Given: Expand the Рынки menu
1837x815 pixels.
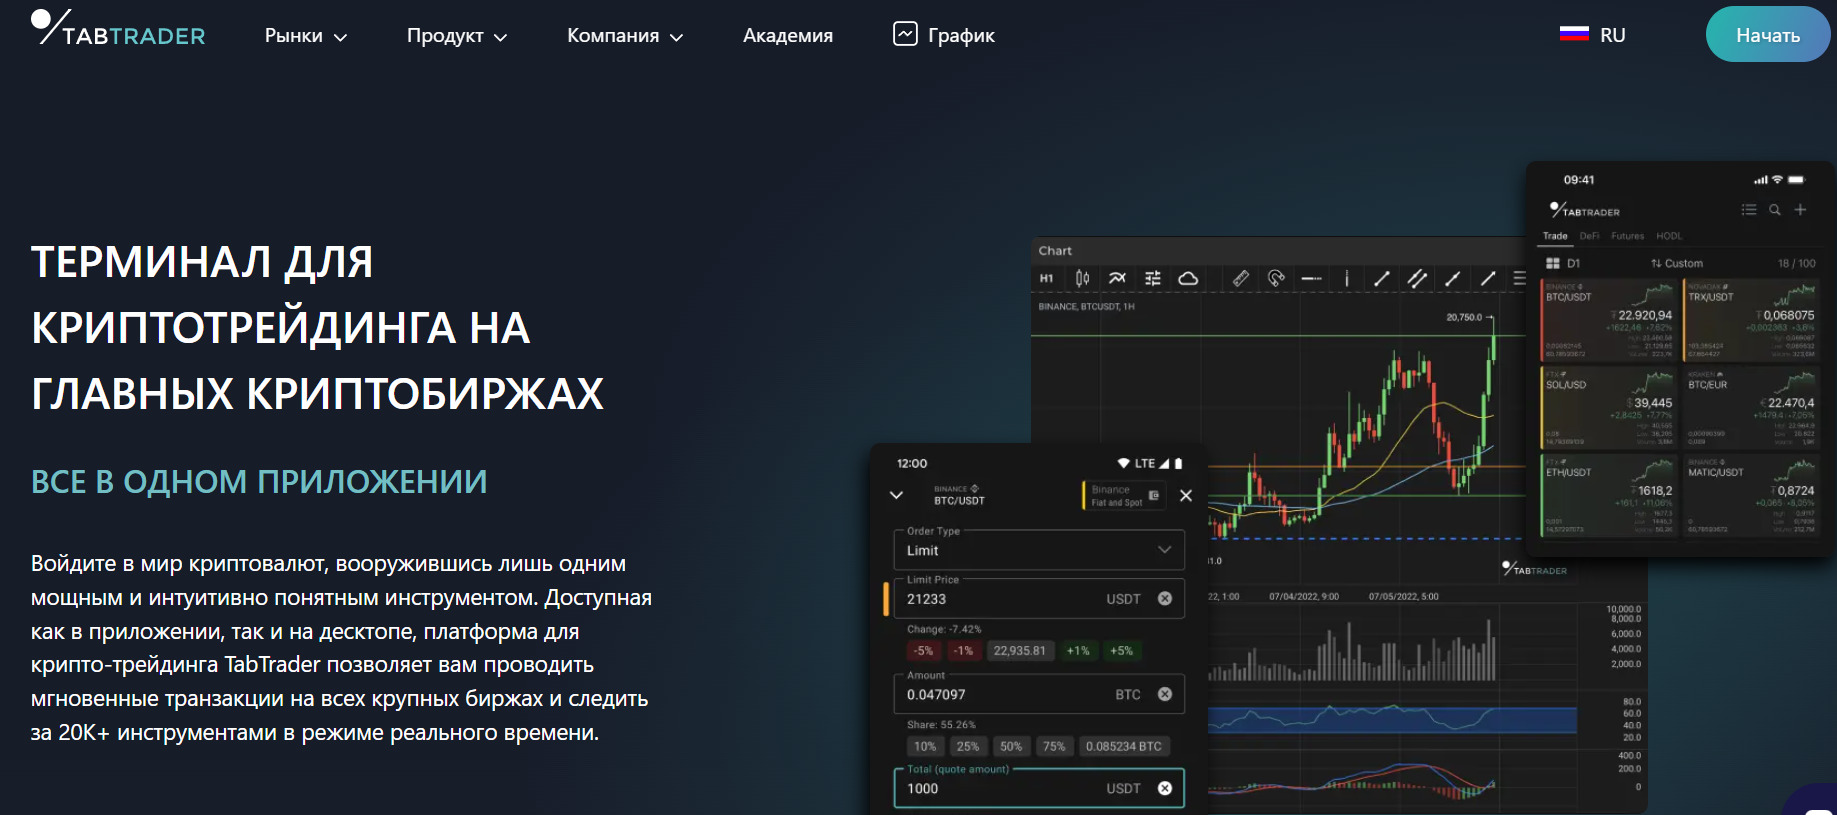Looking at the screenshot, I should pyautogui.click(x=306, y=36).
